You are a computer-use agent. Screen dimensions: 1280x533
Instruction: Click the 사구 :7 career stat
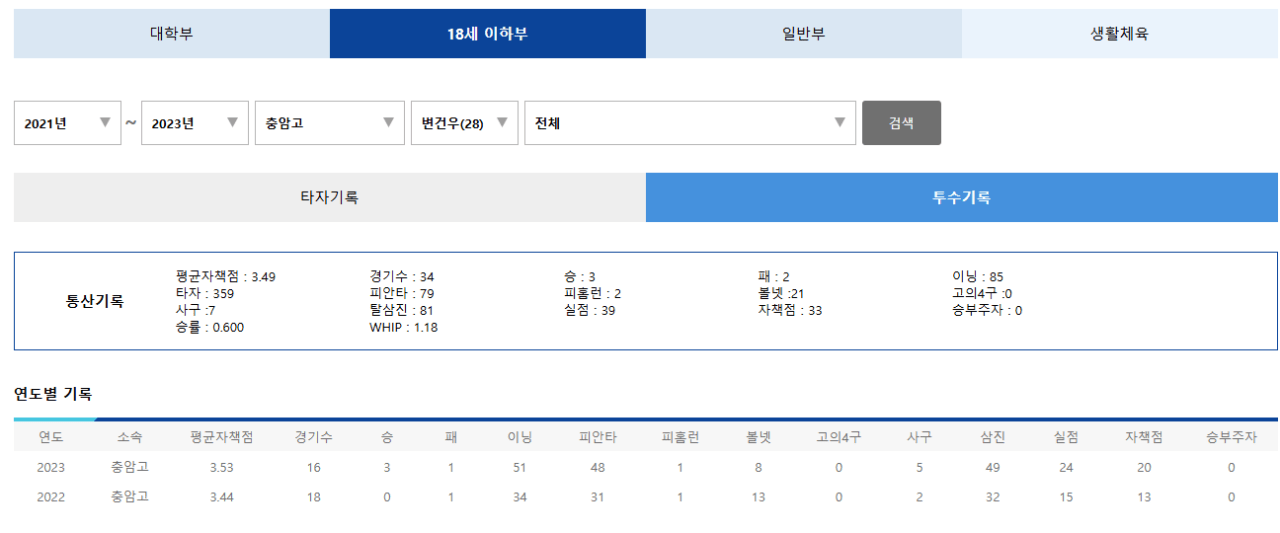[x=195, y=310]
